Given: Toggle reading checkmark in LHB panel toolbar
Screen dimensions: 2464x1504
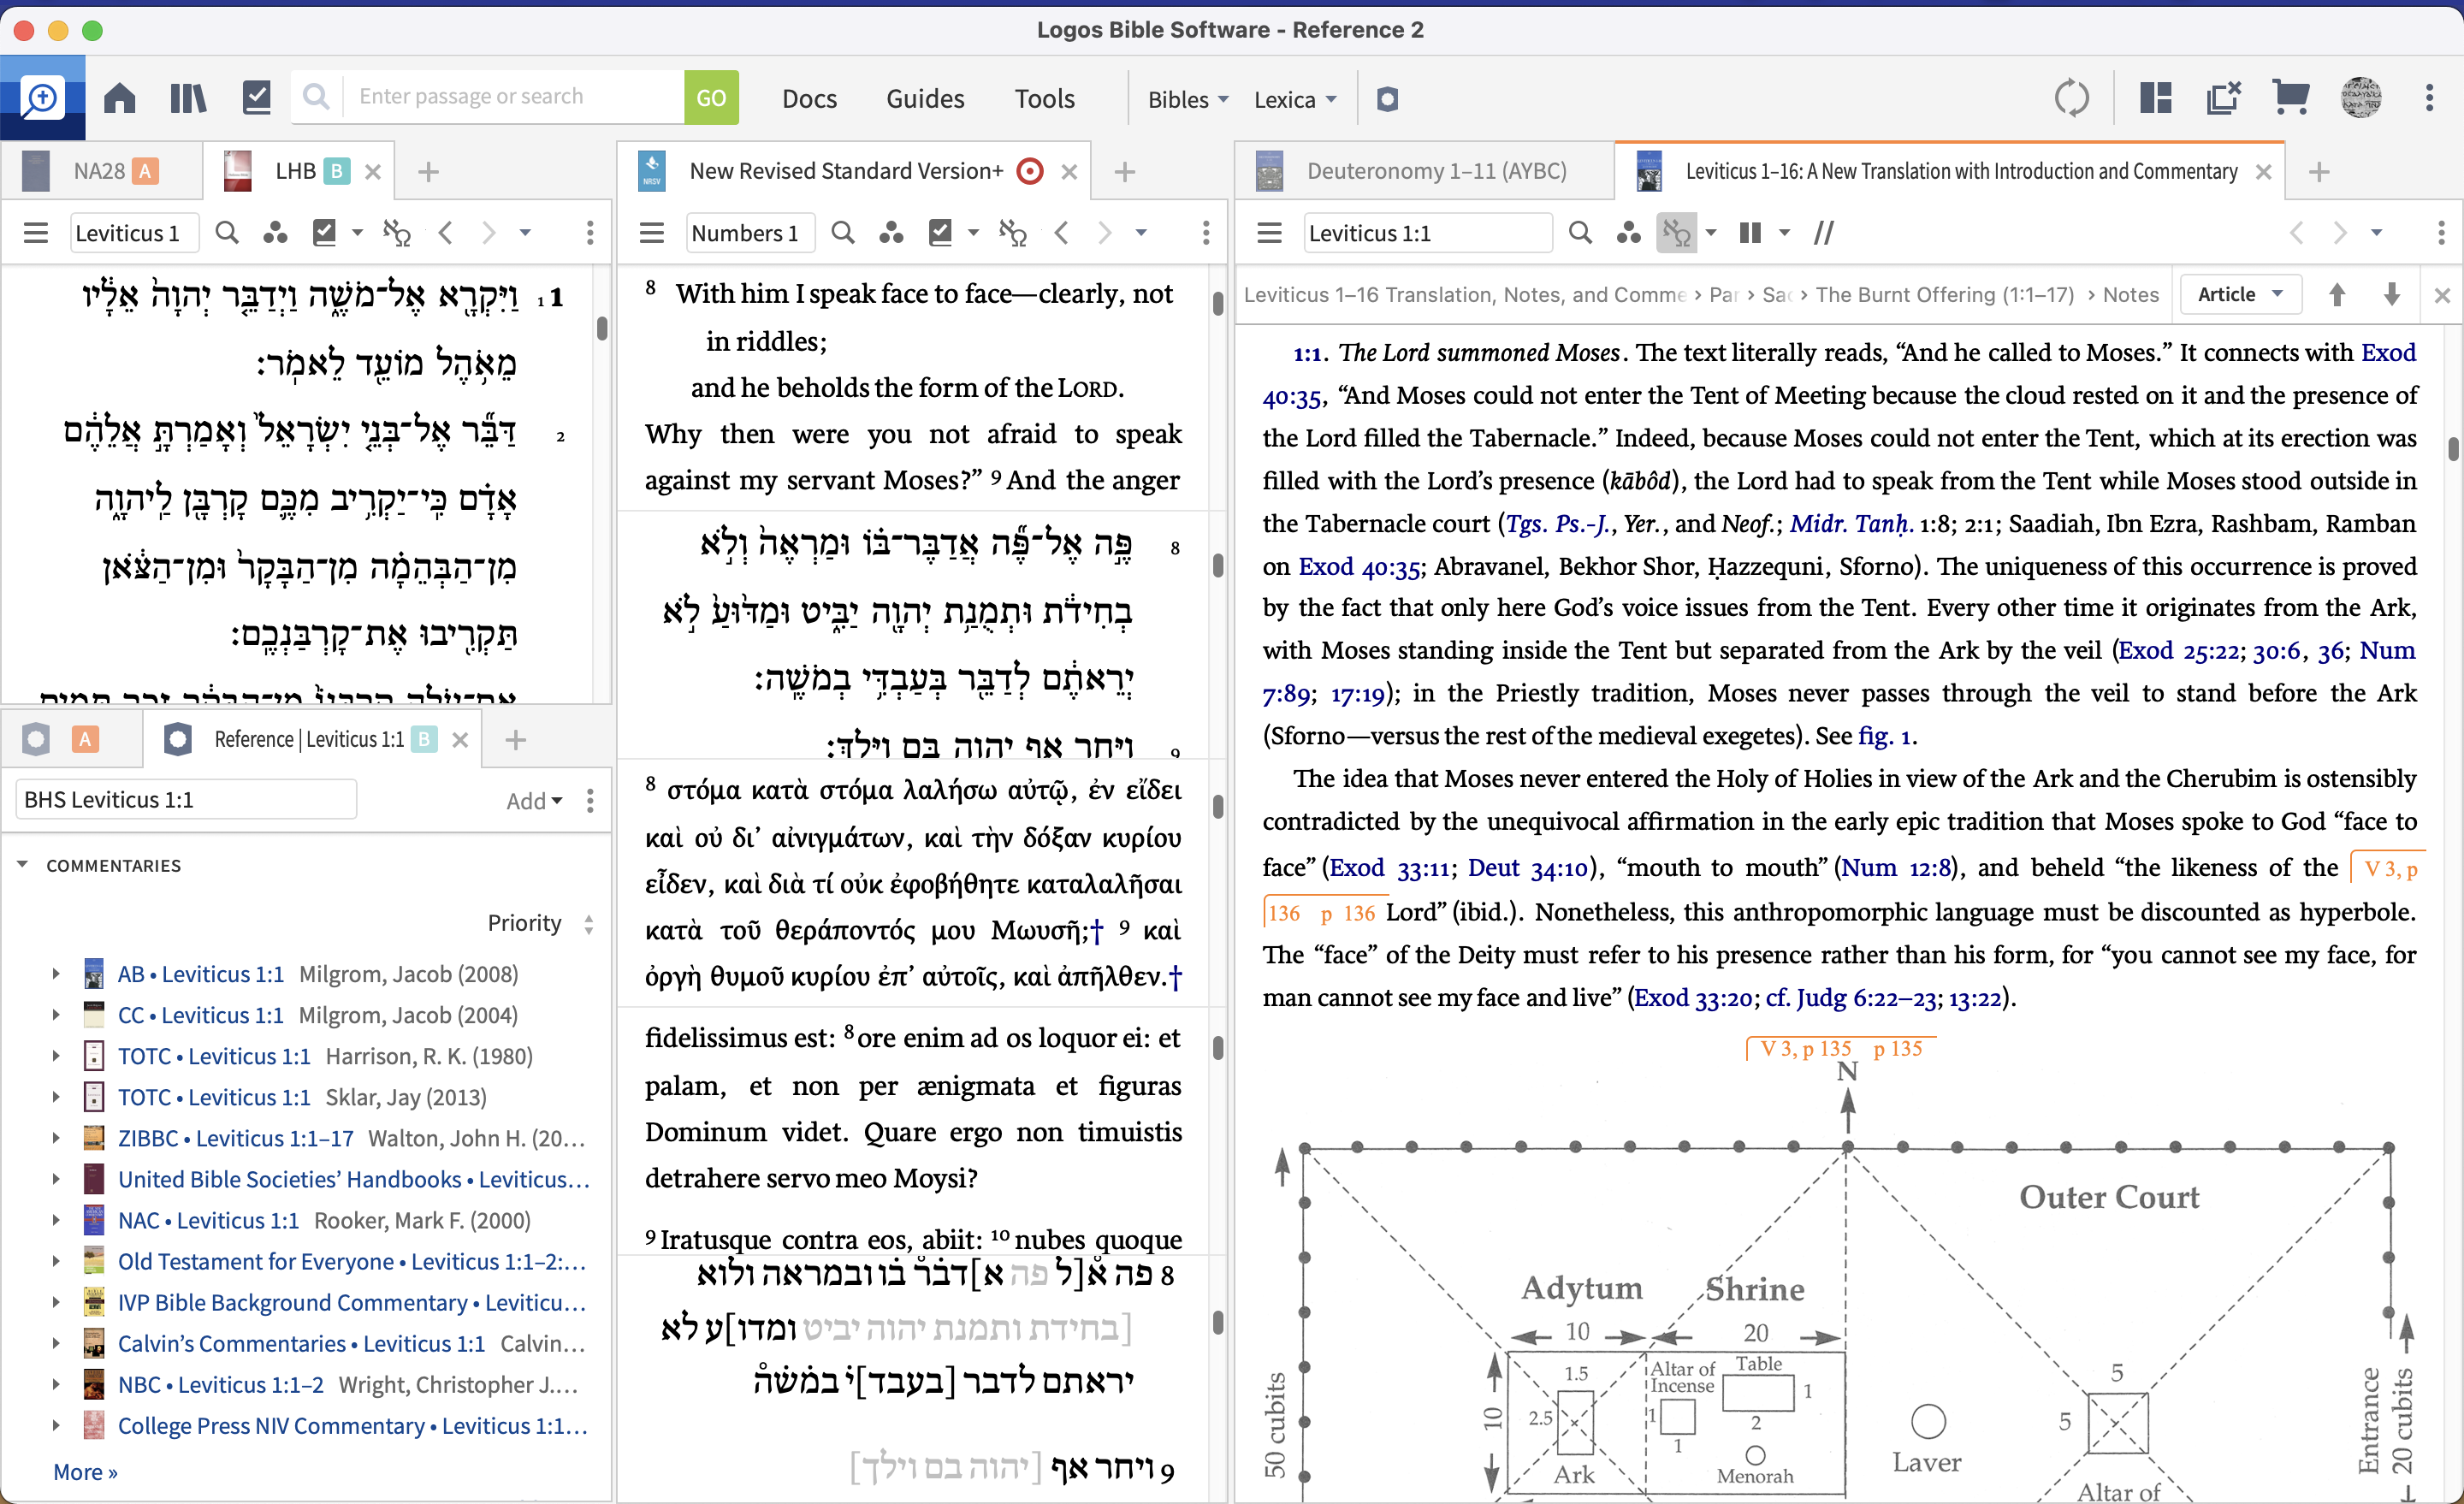Looking at the screenshot, I should (325, 233).
